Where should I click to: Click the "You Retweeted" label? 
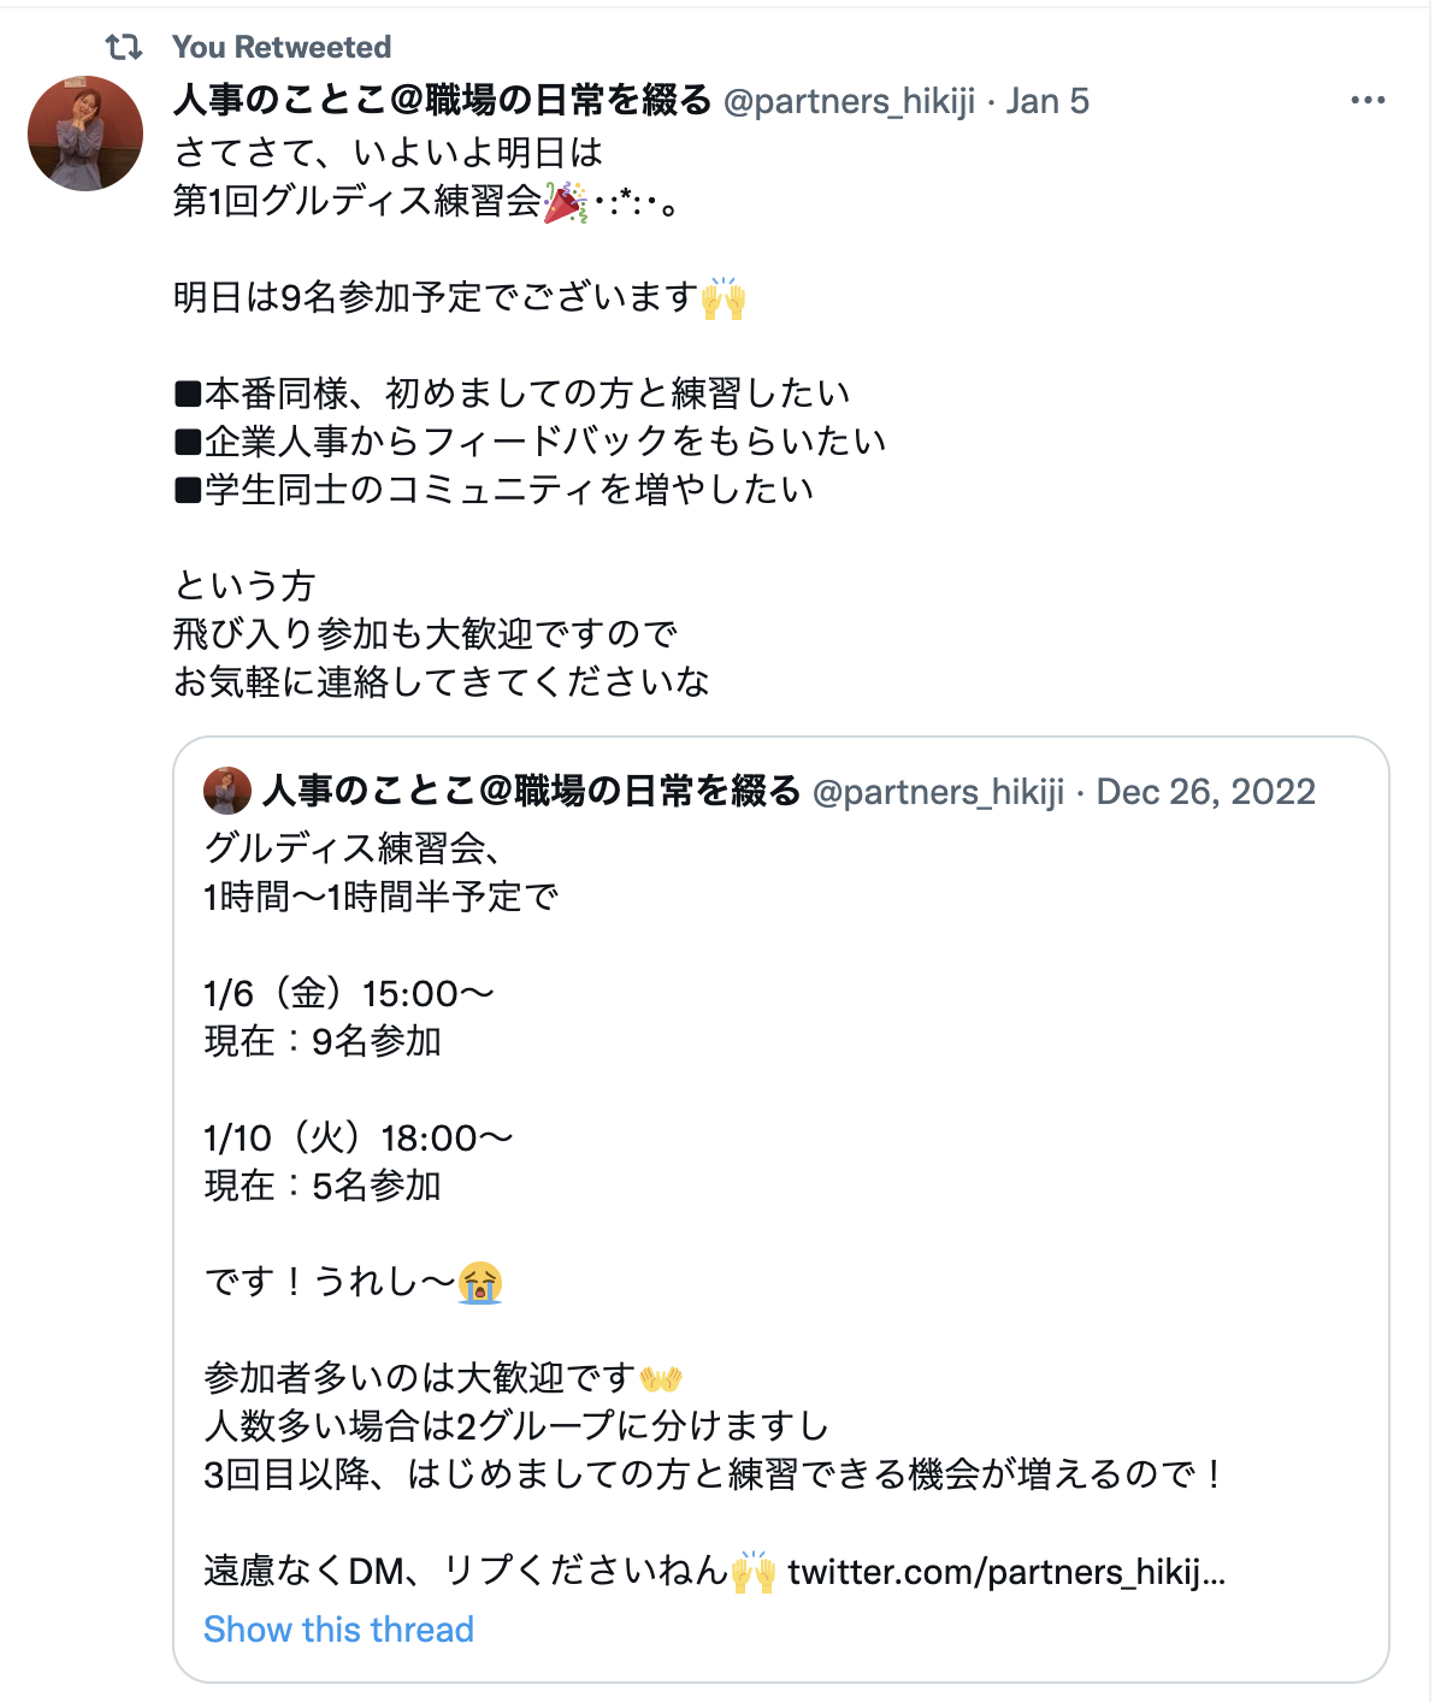tap(281, 46)
